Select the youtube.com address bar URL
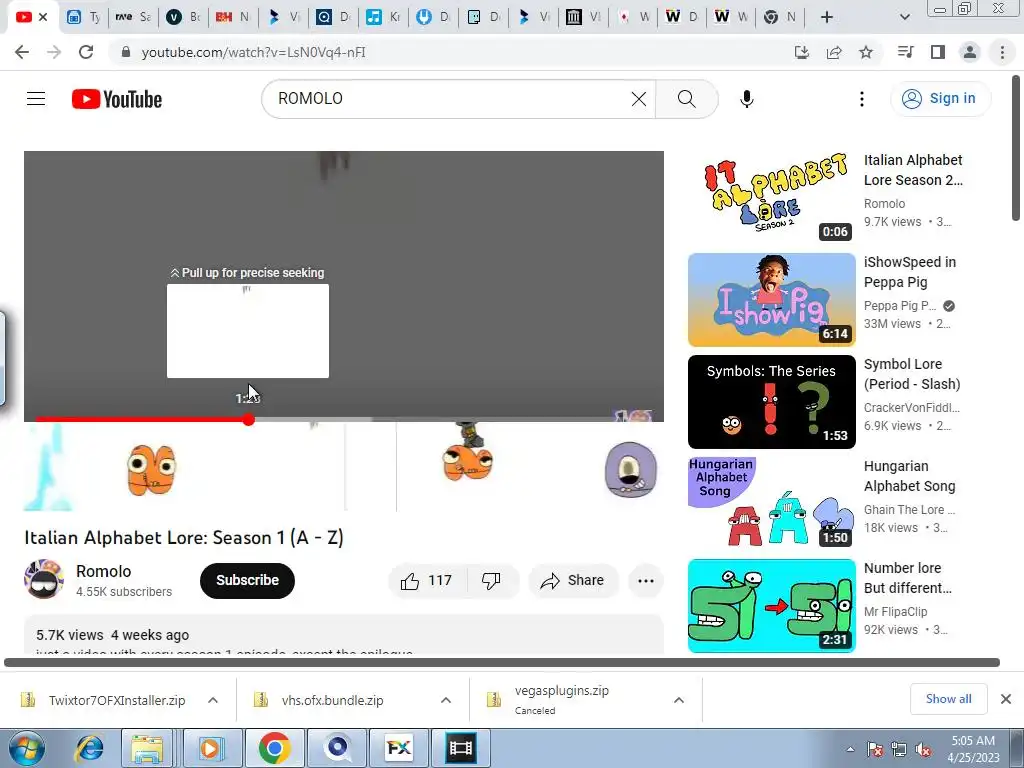The image size is (1024, 768). click(253, 52)
